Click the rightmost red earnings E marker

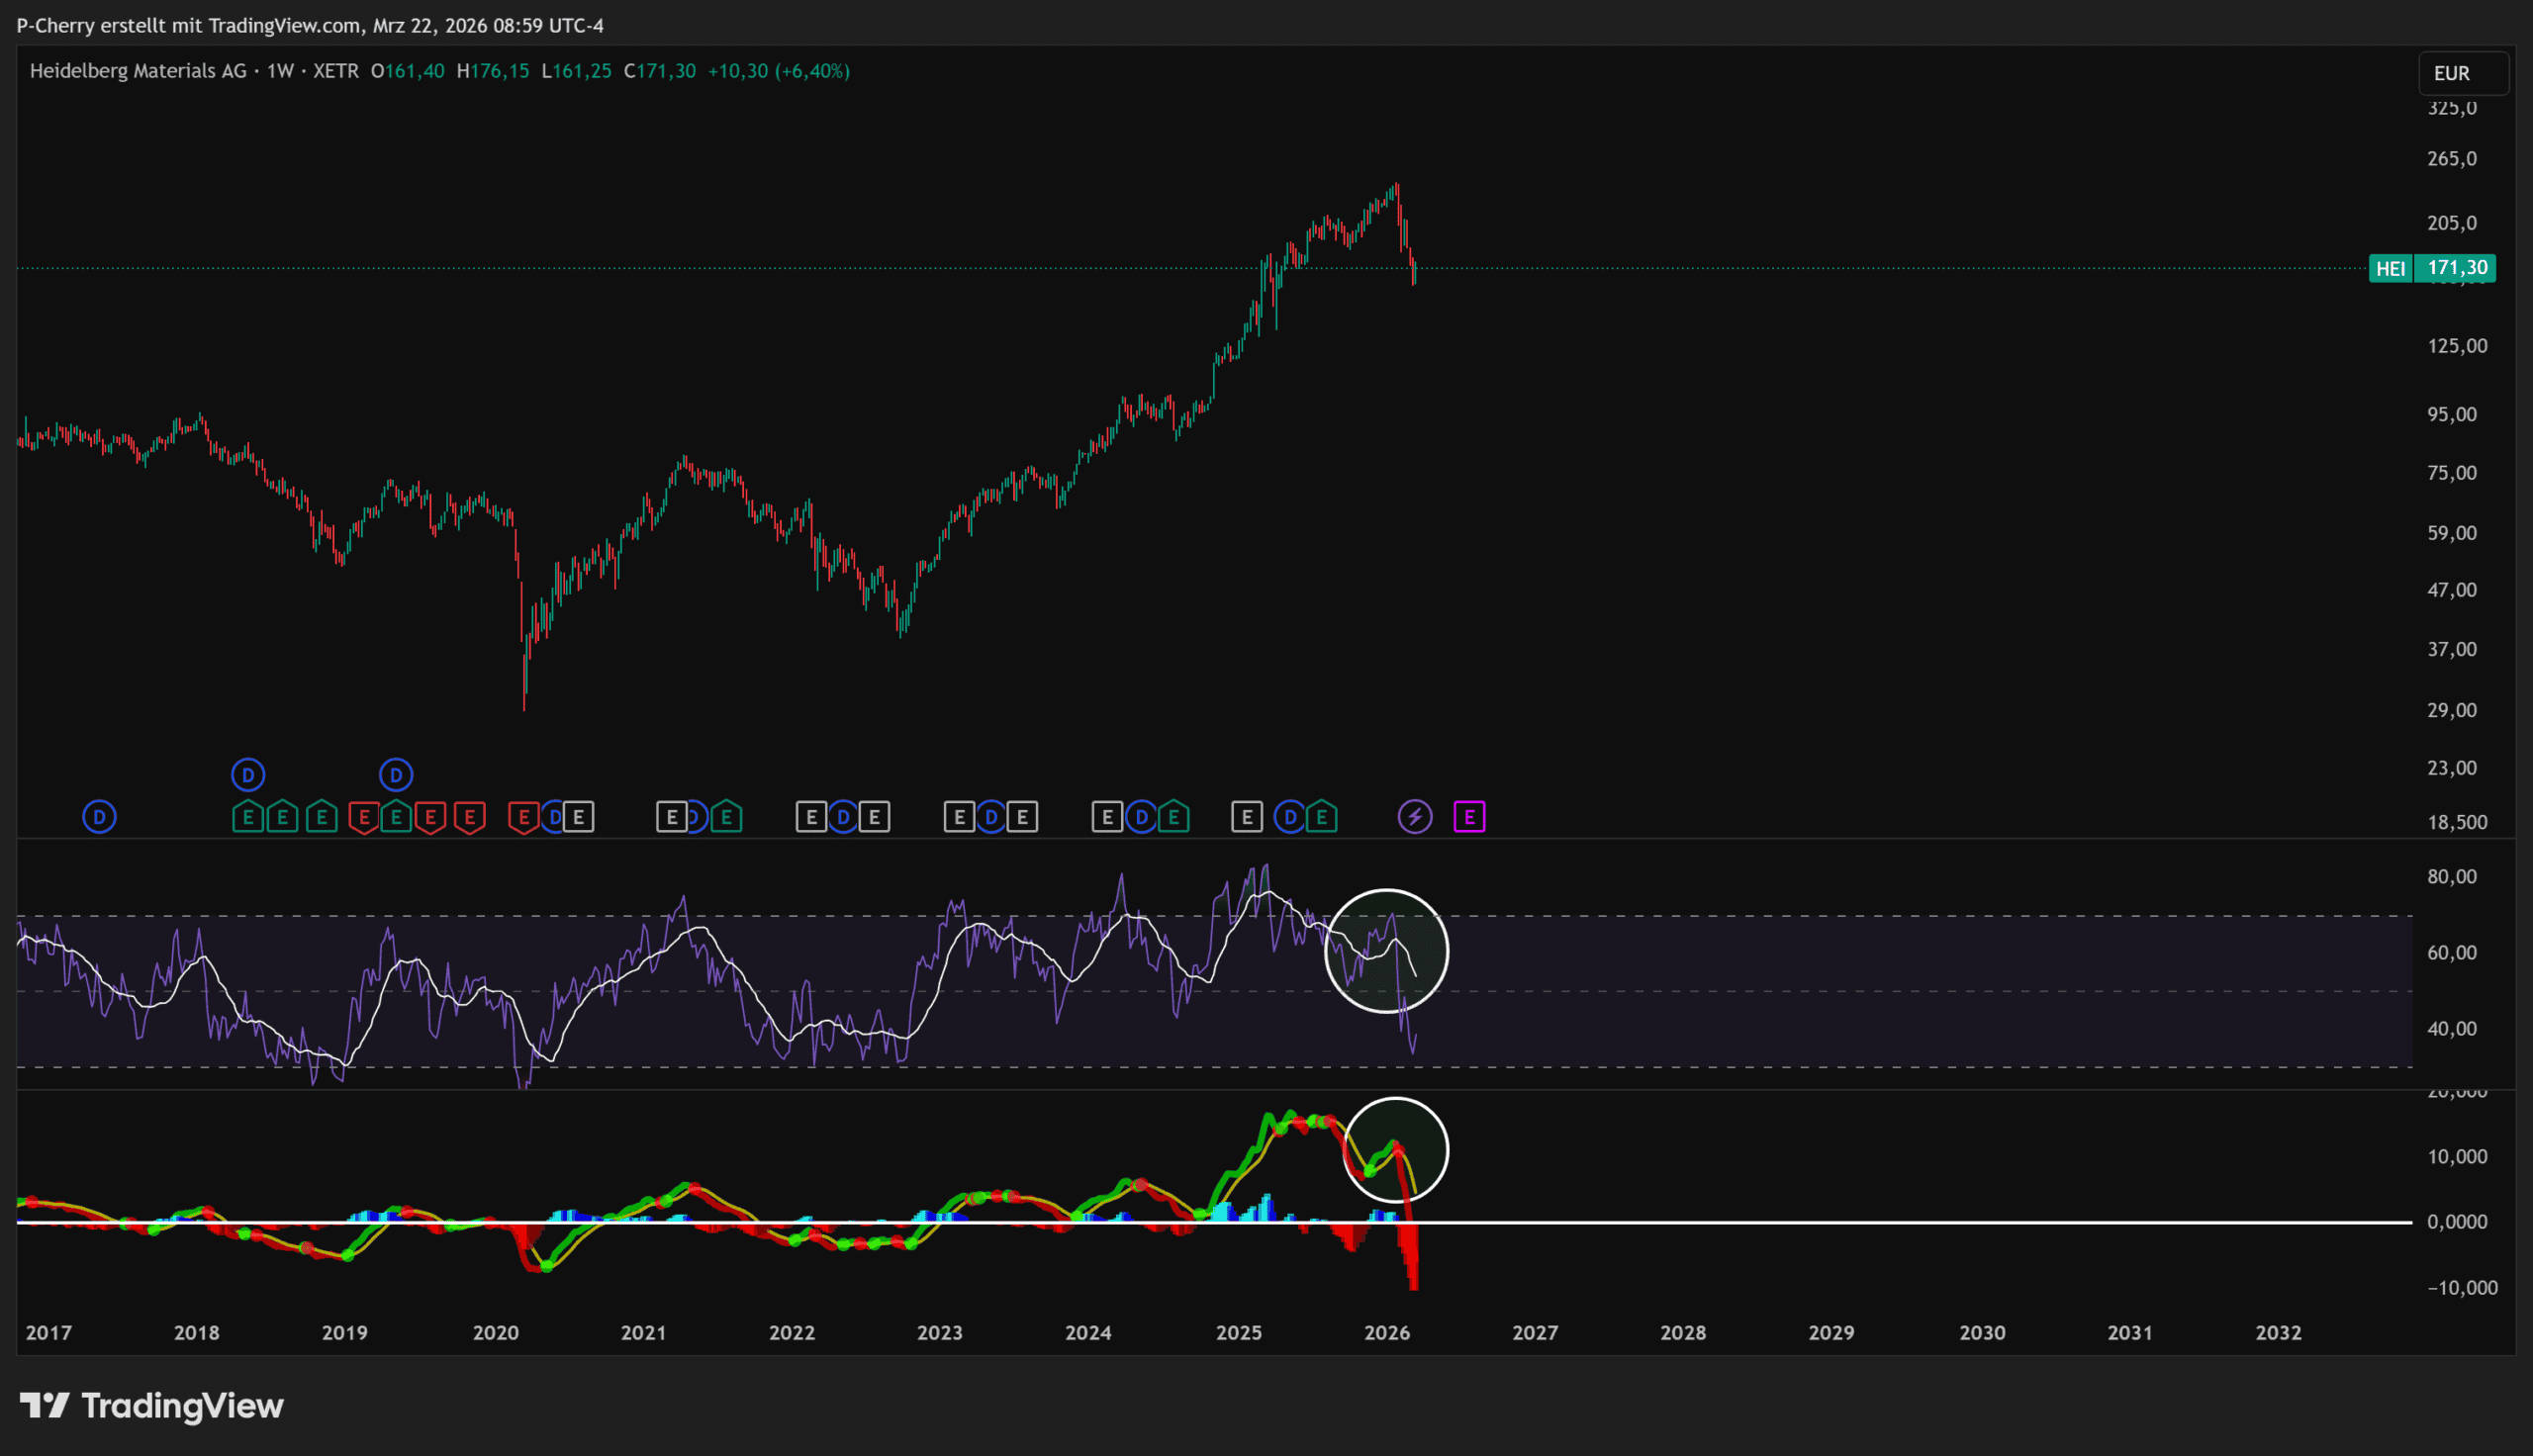point(523,817)
